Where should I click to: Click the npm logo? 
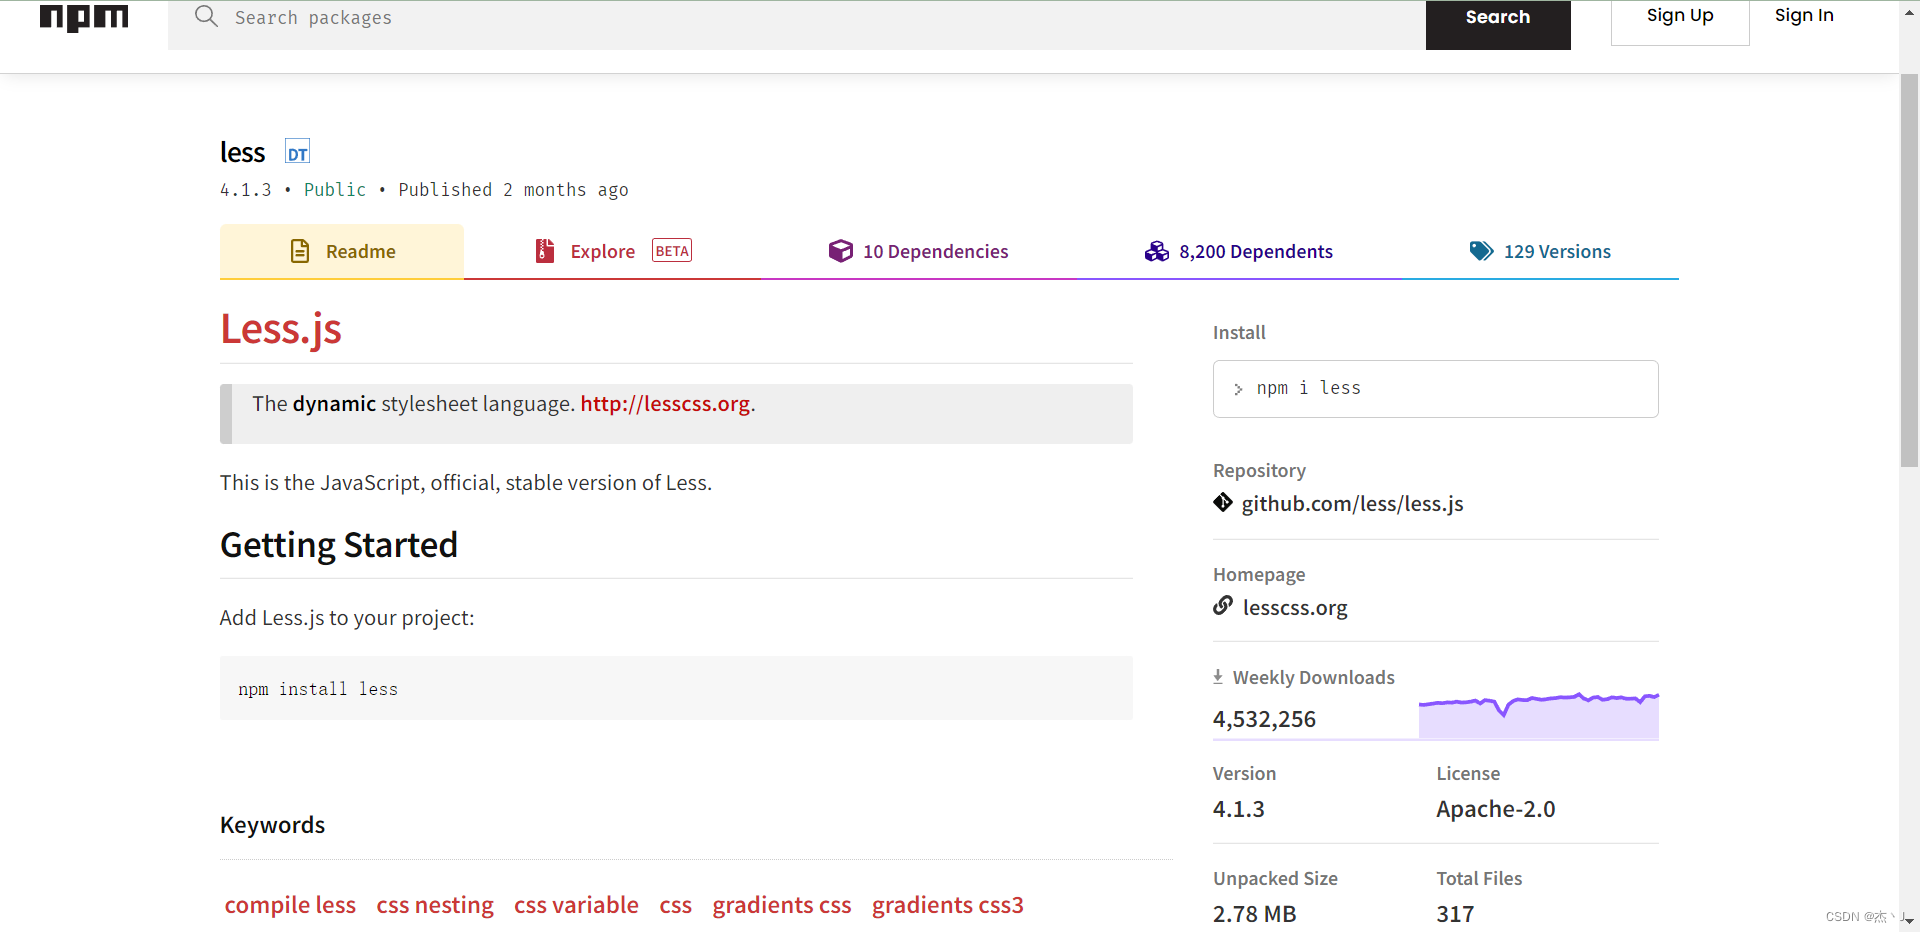tap(84, 17)
